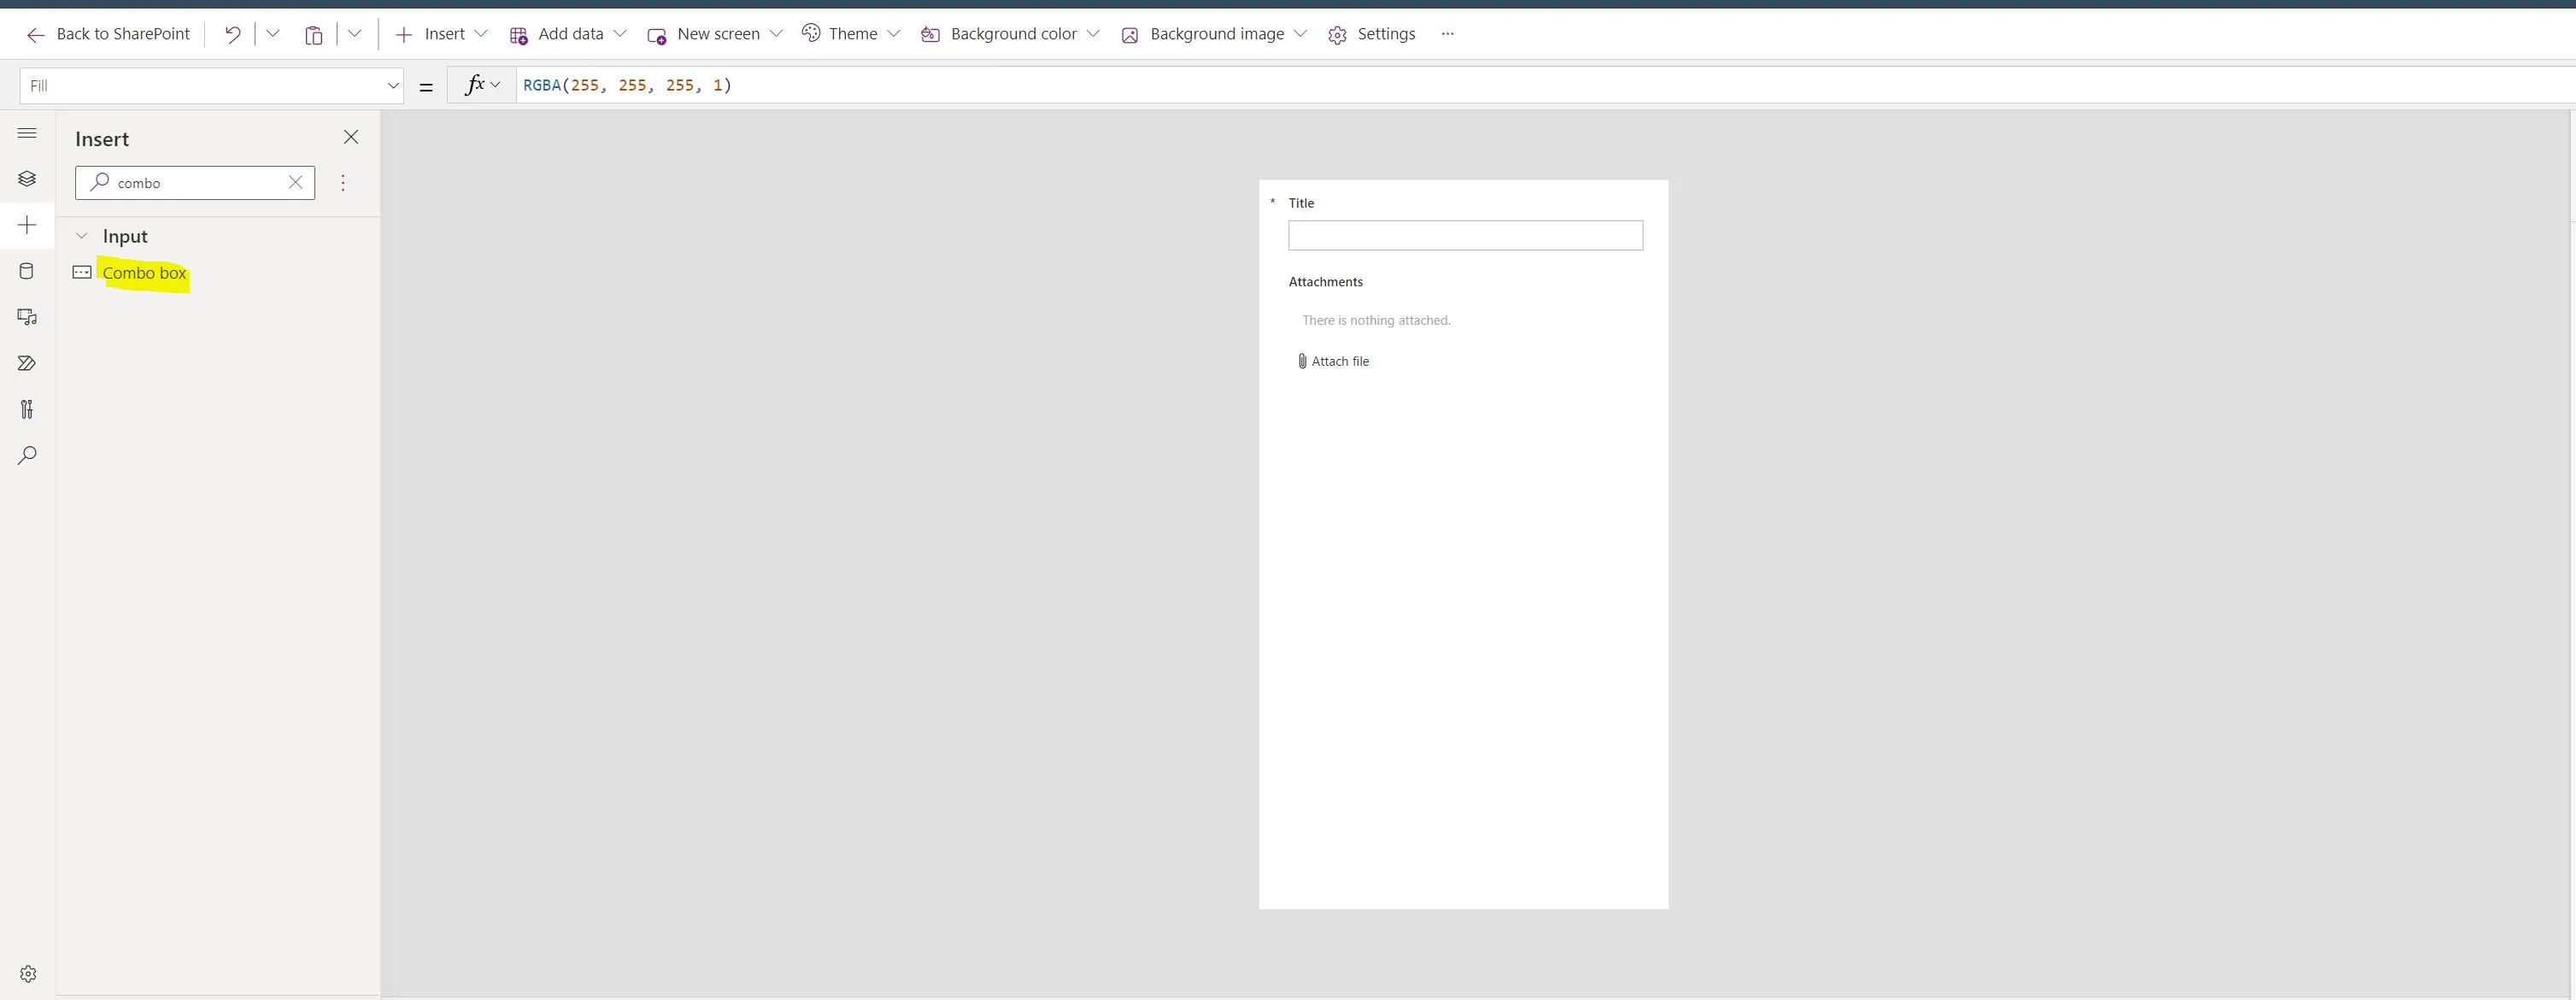Image resolution: width=2576 pixels, height=1000 pixels.
Task: Open authoring settings via the bottom gear icon
Action: tap(27, 973)
